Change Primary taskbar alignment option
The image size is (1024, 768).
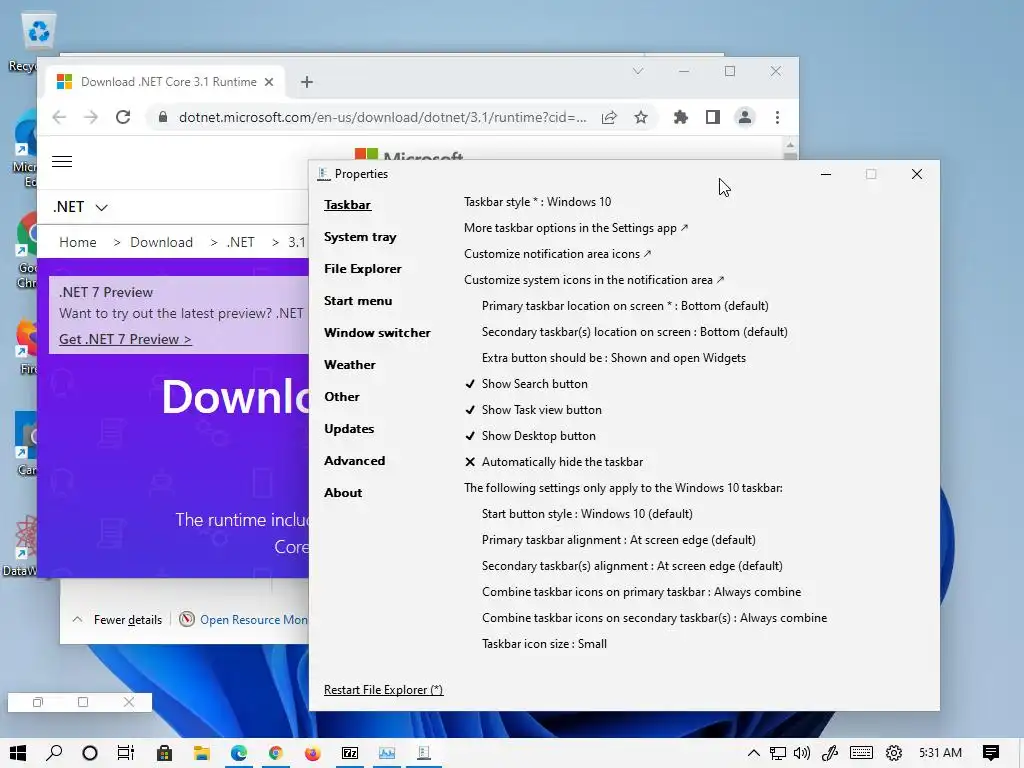coord(618,540)
